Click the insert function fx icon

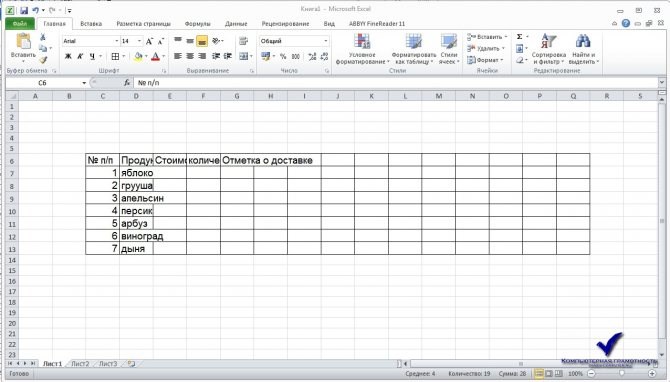127,83
